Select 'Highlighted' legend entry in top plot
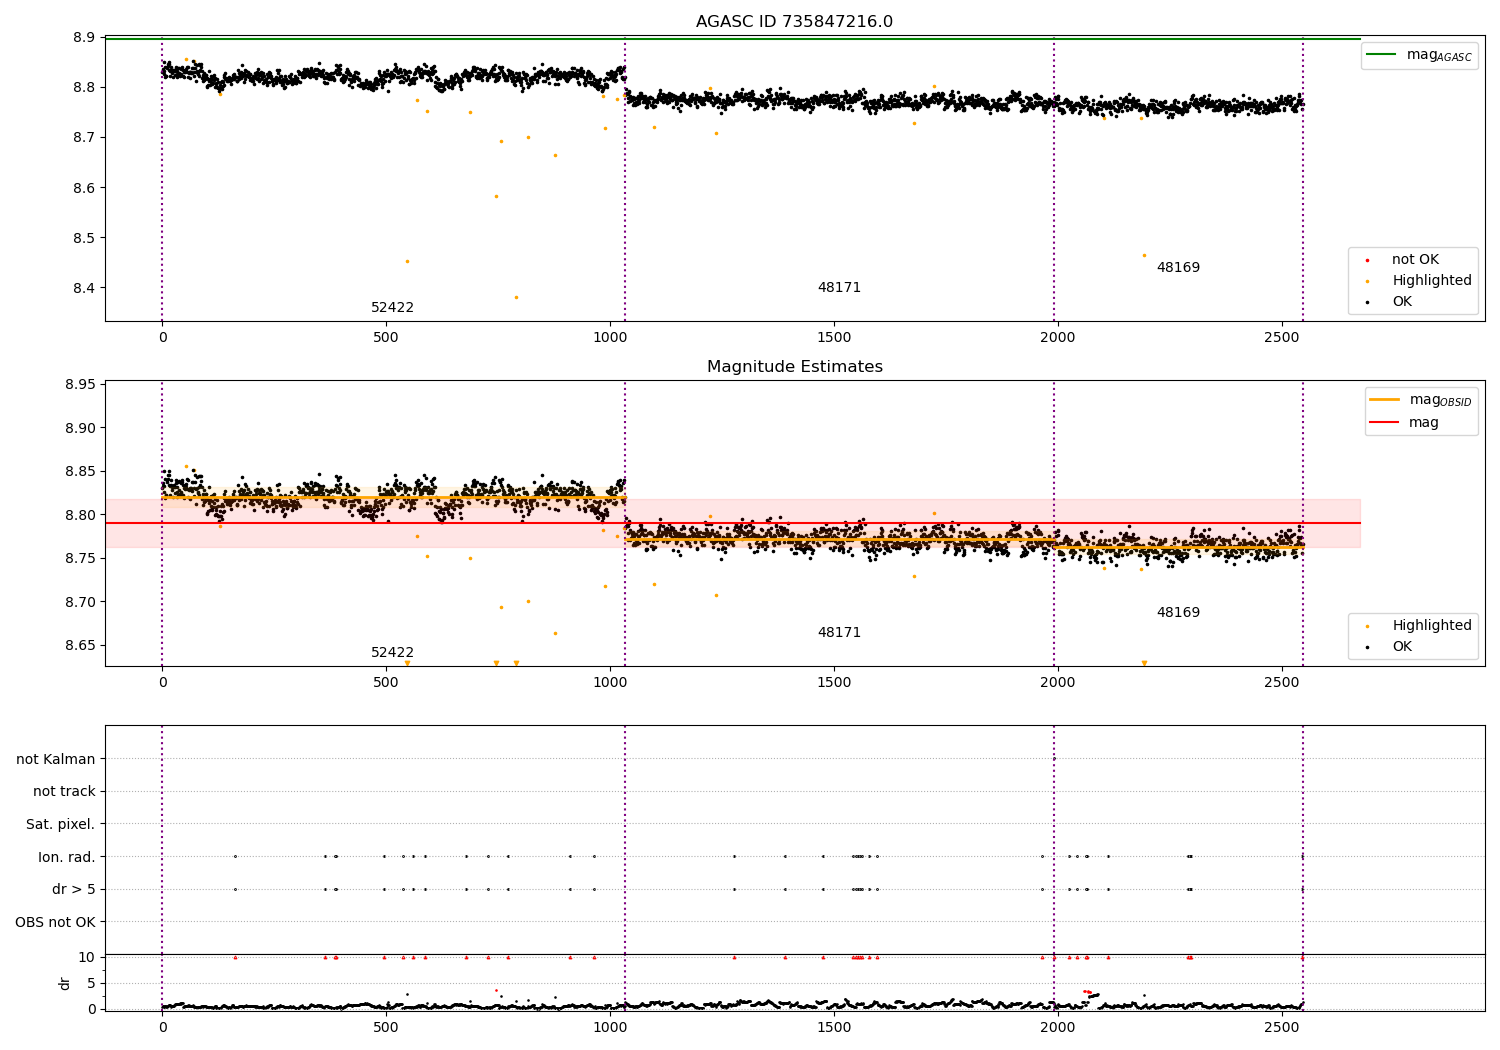This screenshot has height=1050, width=1500. [x=1432, y=281]
